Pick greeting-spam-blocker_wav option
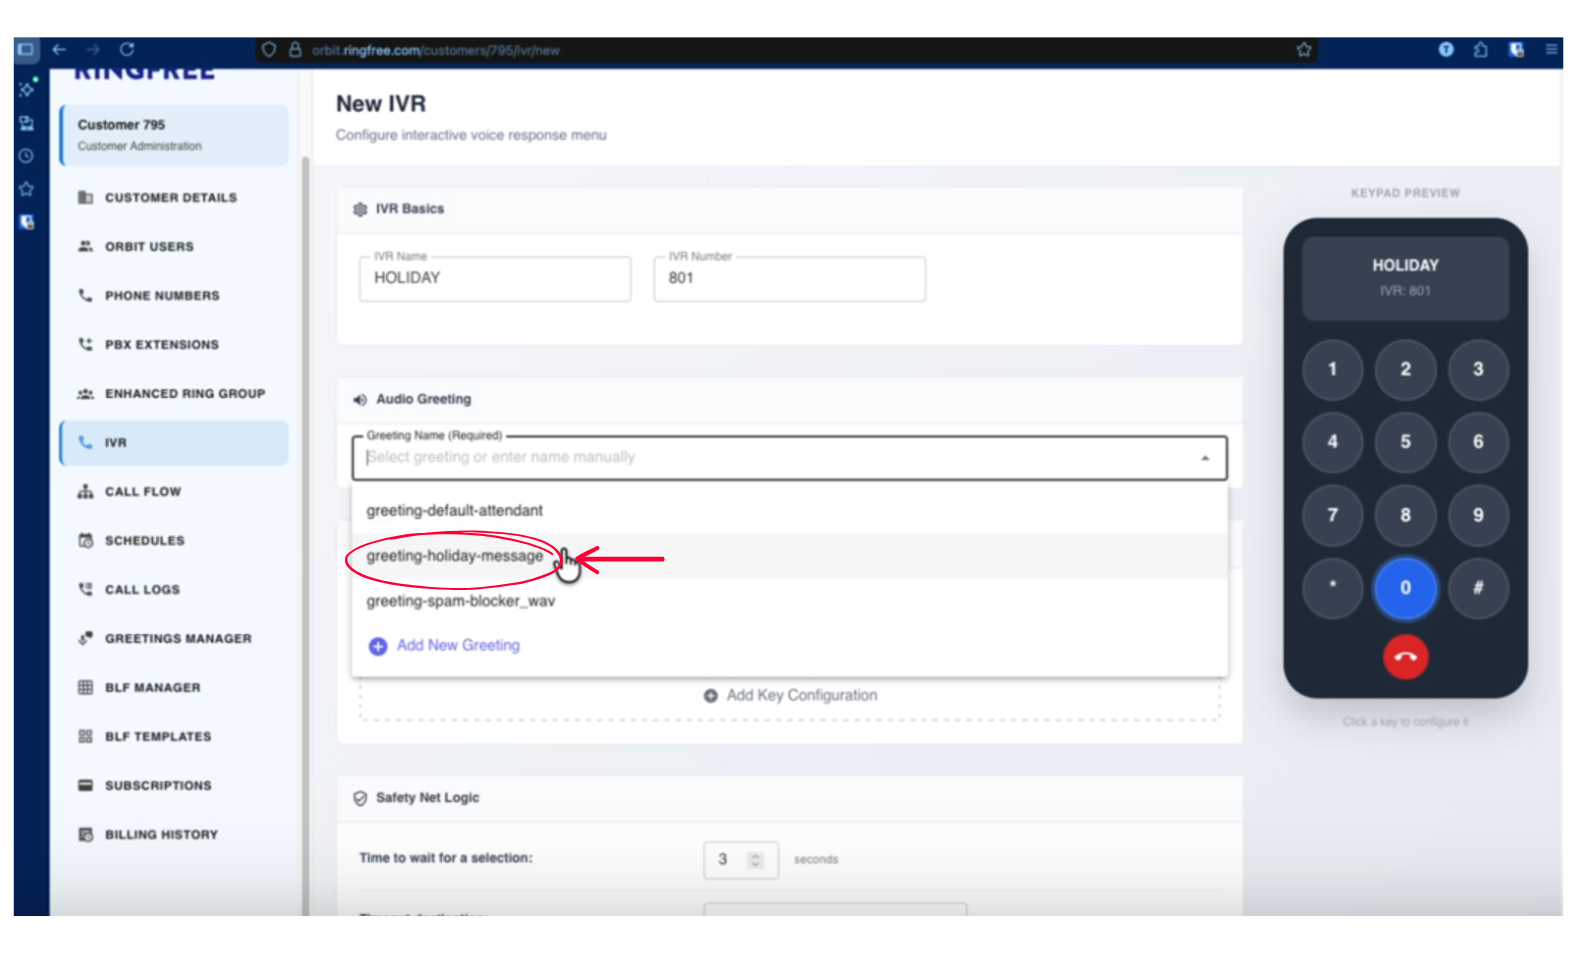 click(x=460, y=601)
